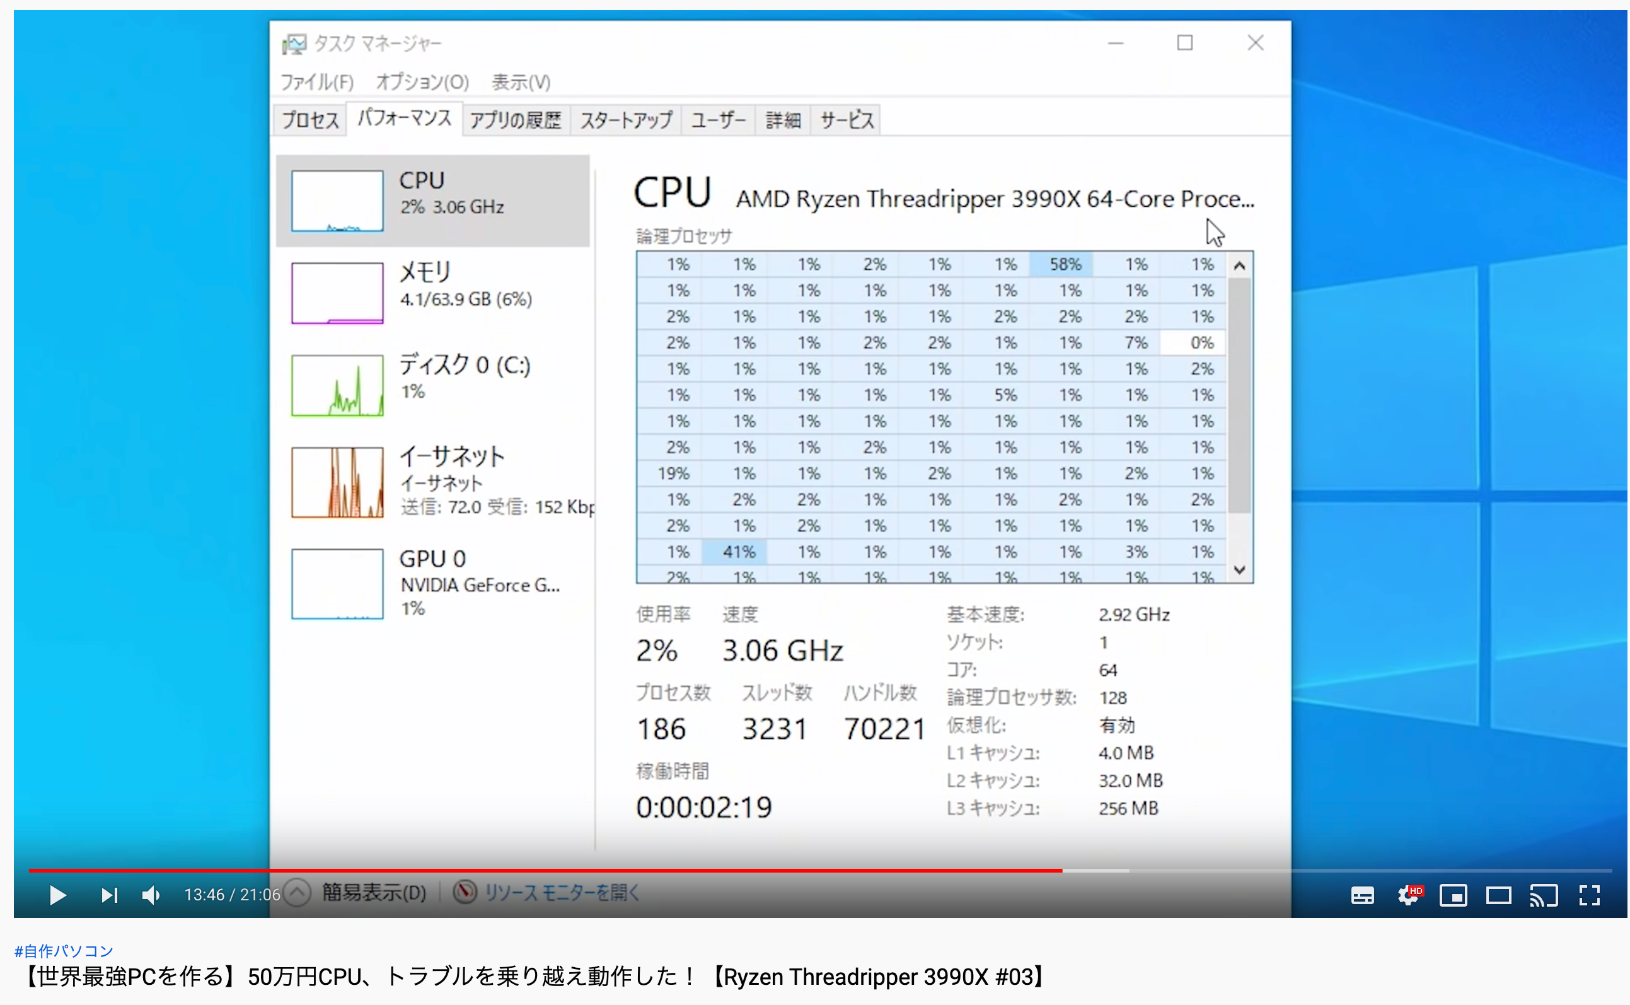Viewport: 1630px width, 1005px height.
Task: Open the アプリの履歴 tab
Action: [x=516, y=120]
